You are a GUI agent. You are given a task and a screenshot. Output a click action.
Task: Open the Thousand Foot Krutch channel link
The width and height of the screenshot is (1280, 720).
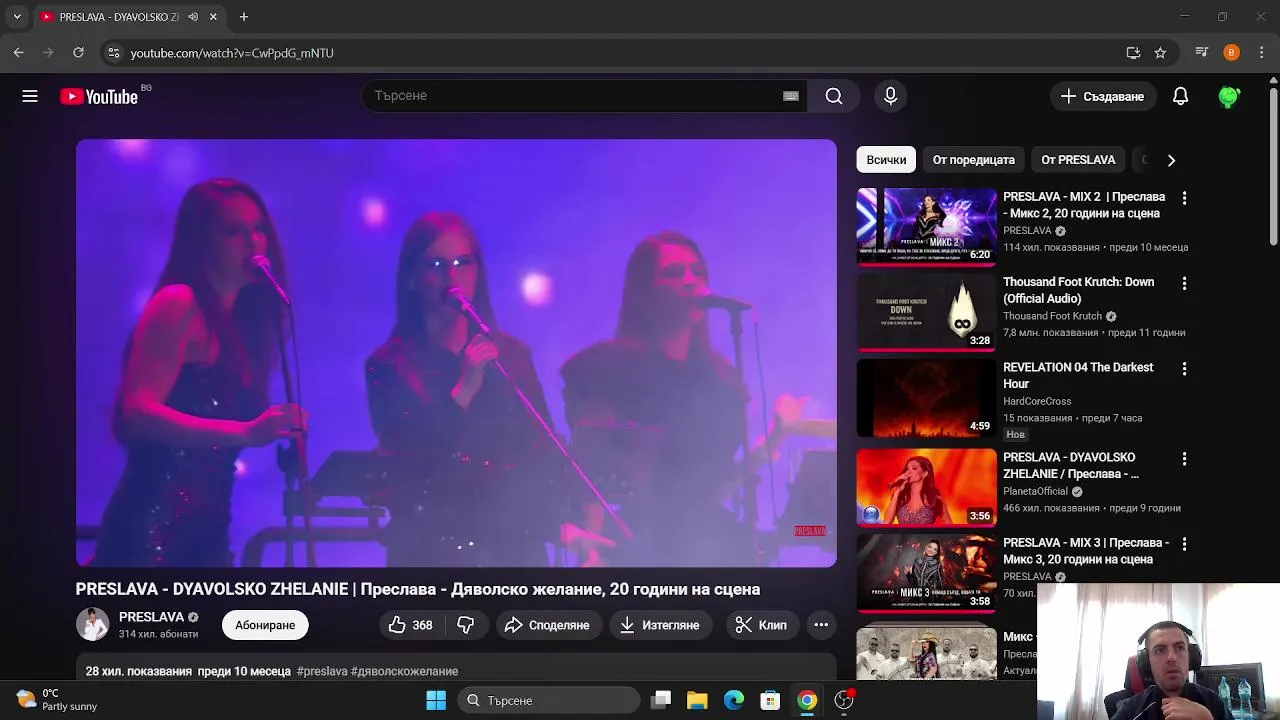tap(1052, 316)
